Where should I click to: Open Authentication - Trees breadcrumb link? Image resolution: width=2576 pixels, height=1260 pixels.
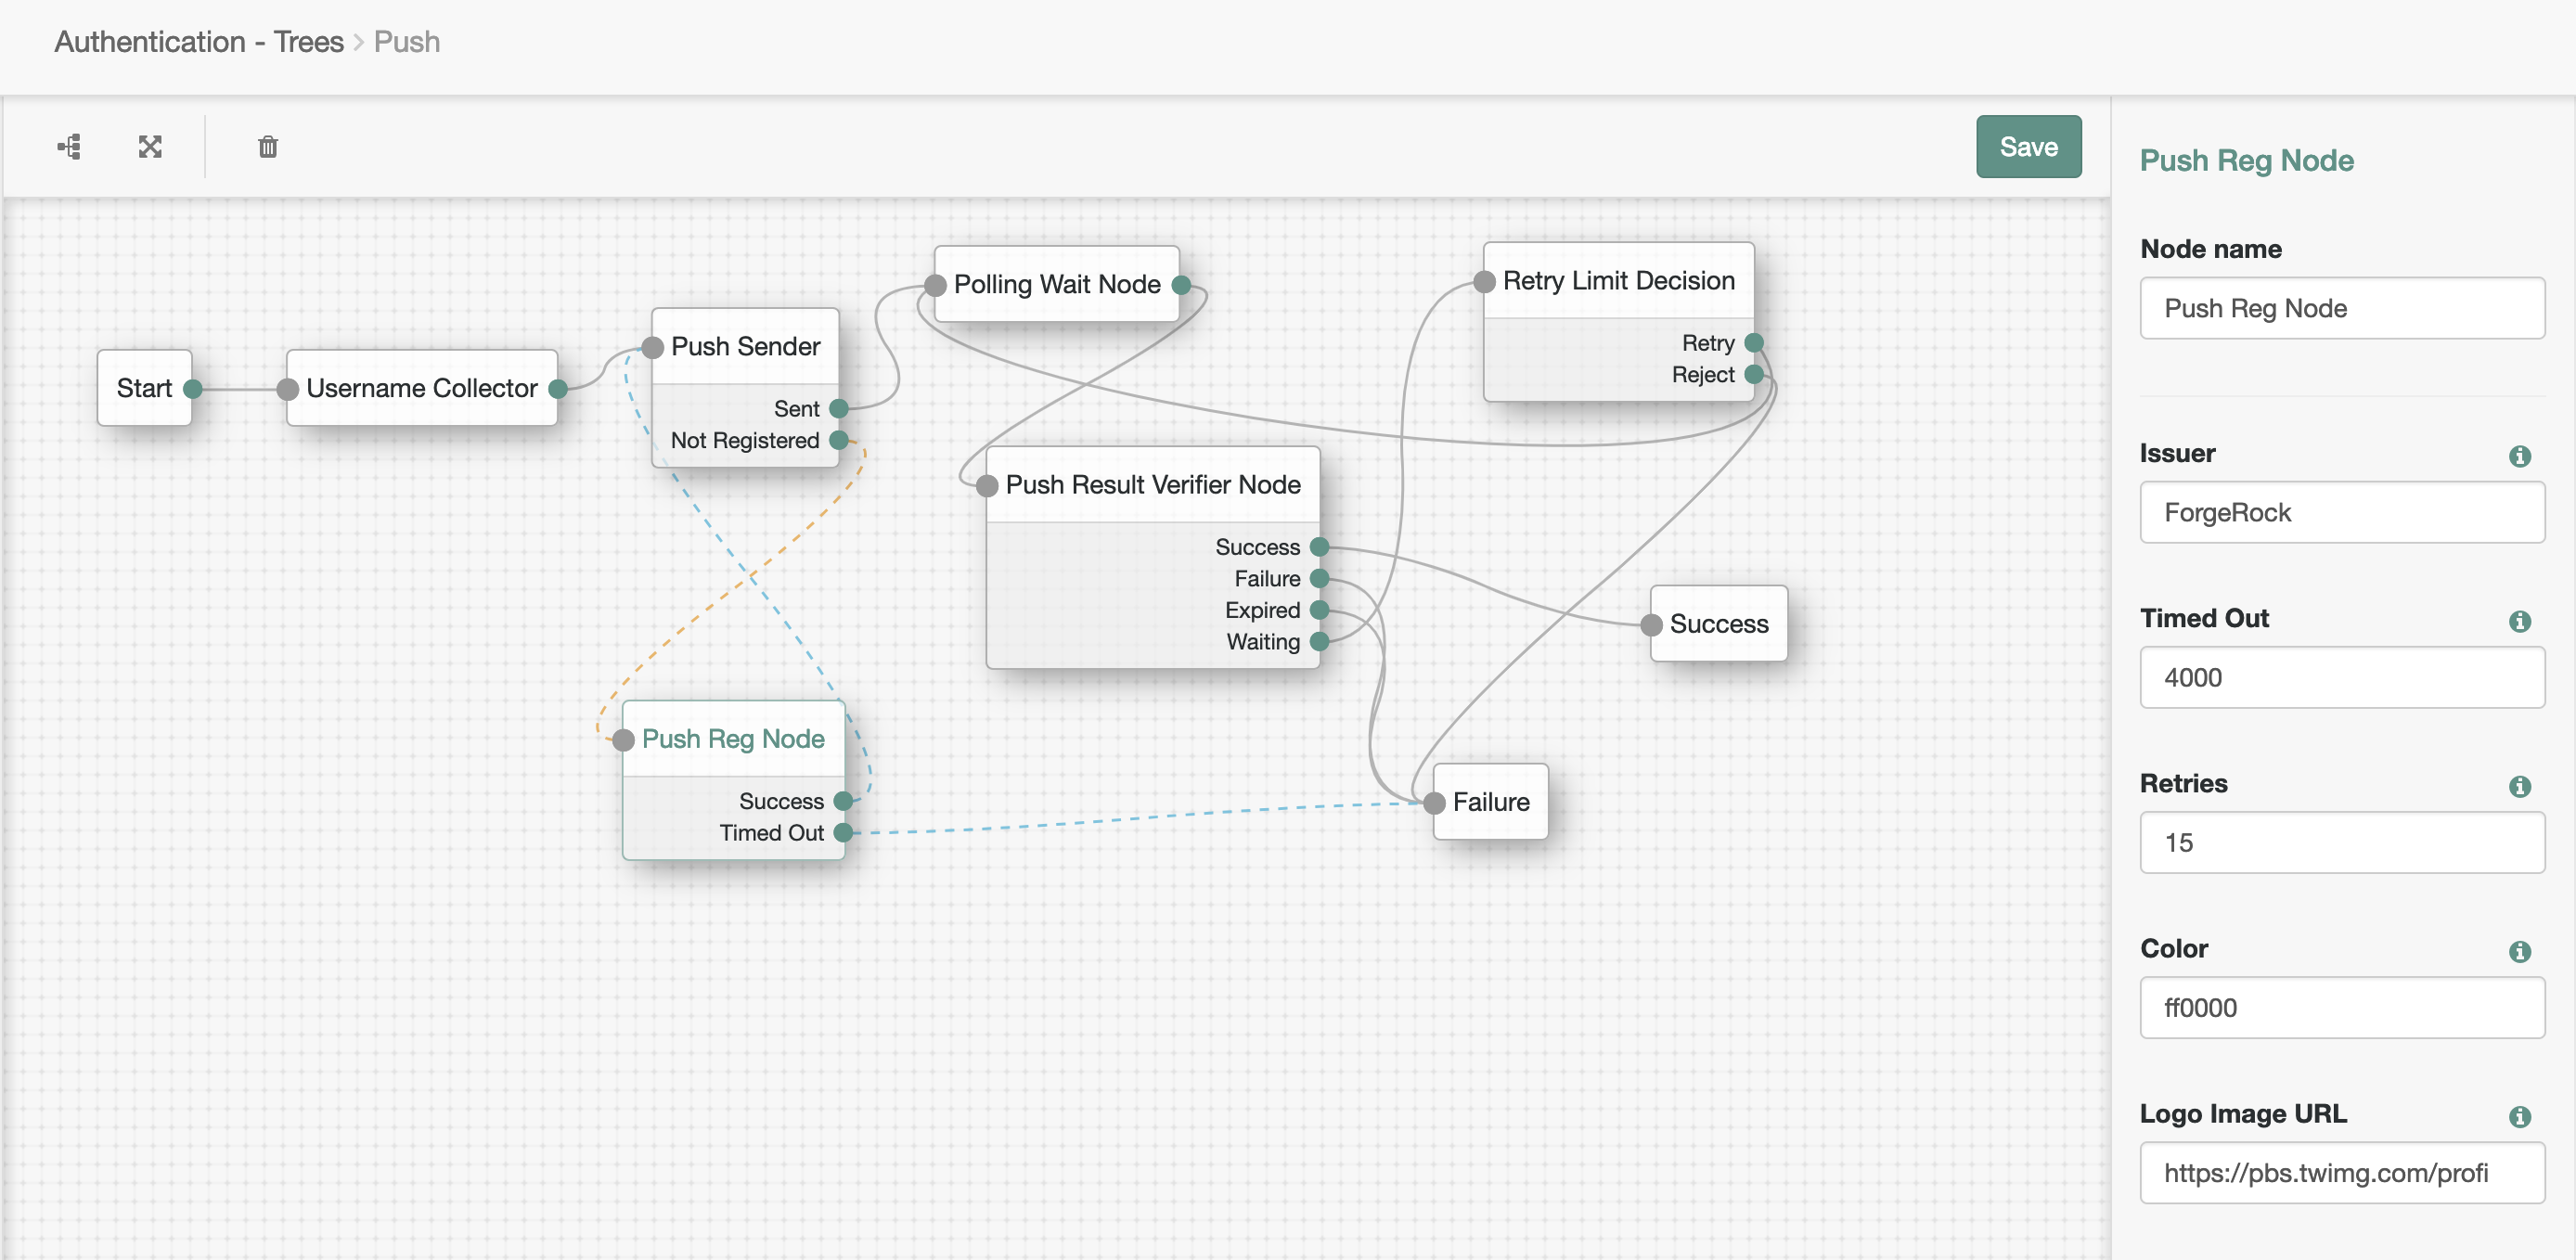coord(198,42)
